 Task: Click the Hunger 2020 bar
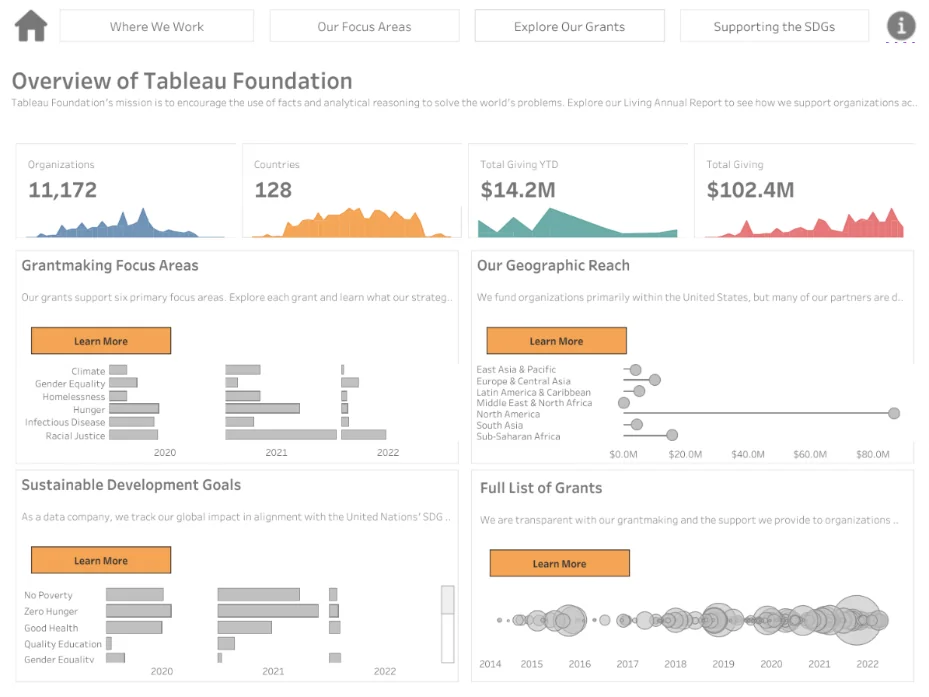click(x=134, y=408)
